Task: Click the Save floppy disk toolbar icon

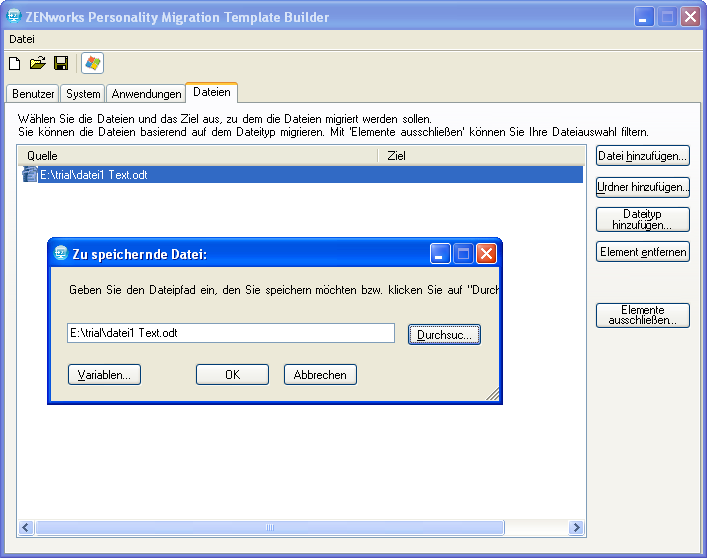Action: [61, 63]
